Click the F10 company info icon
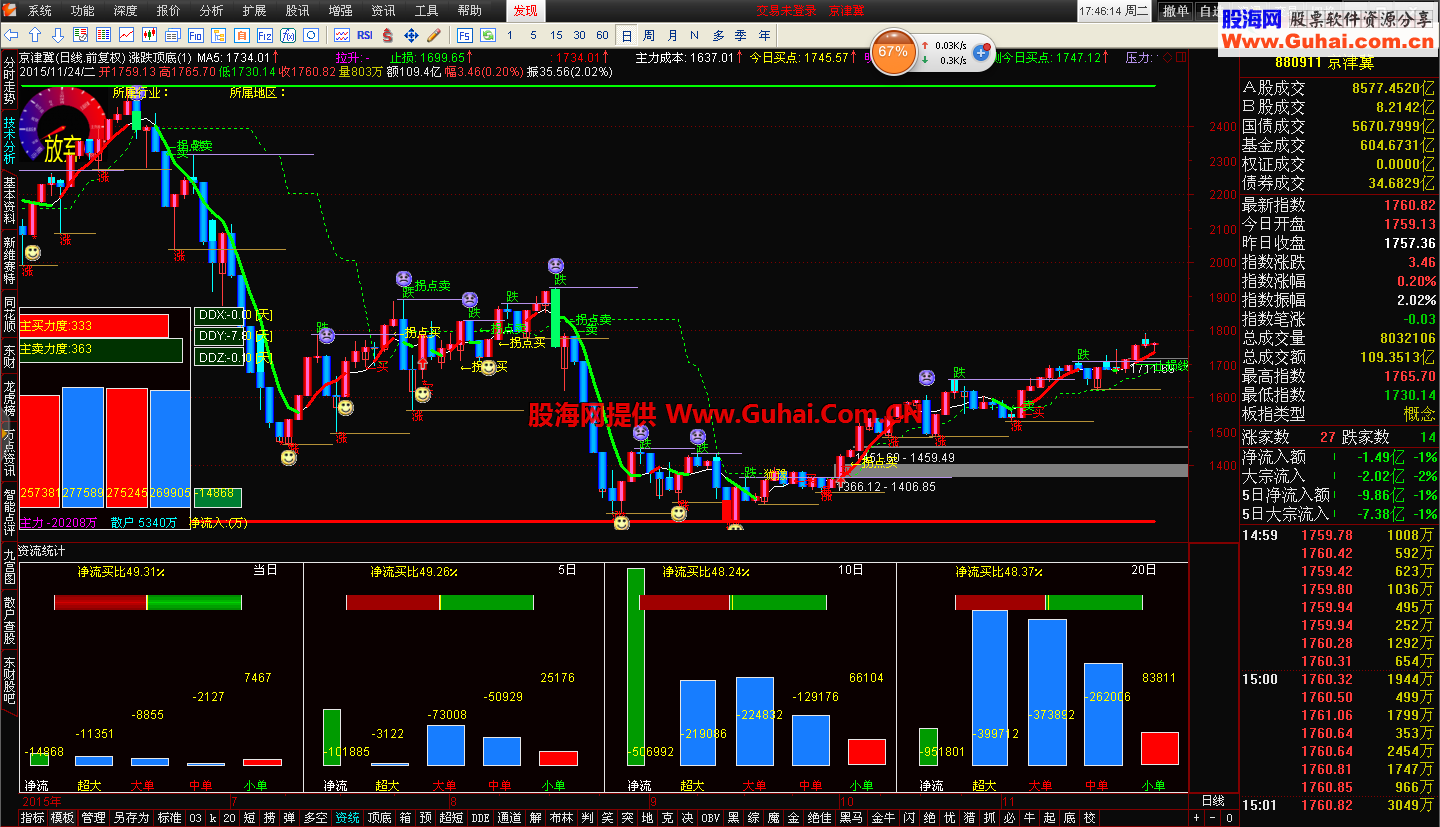 (195, 35)
